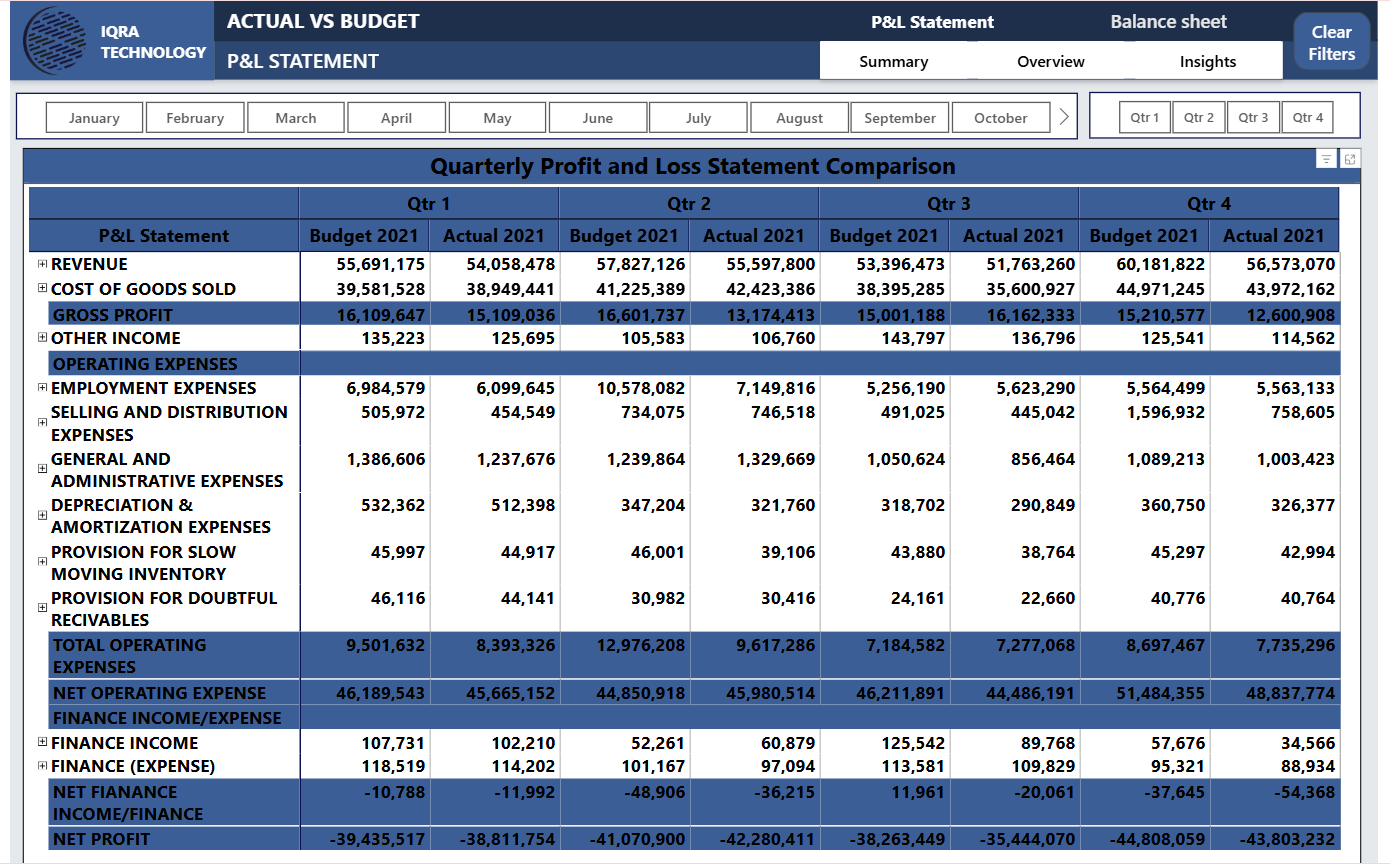This screenshot has height=864, width=1390.
Task: Toggle the Qtr 3 filter
Action: (1253, 116)
